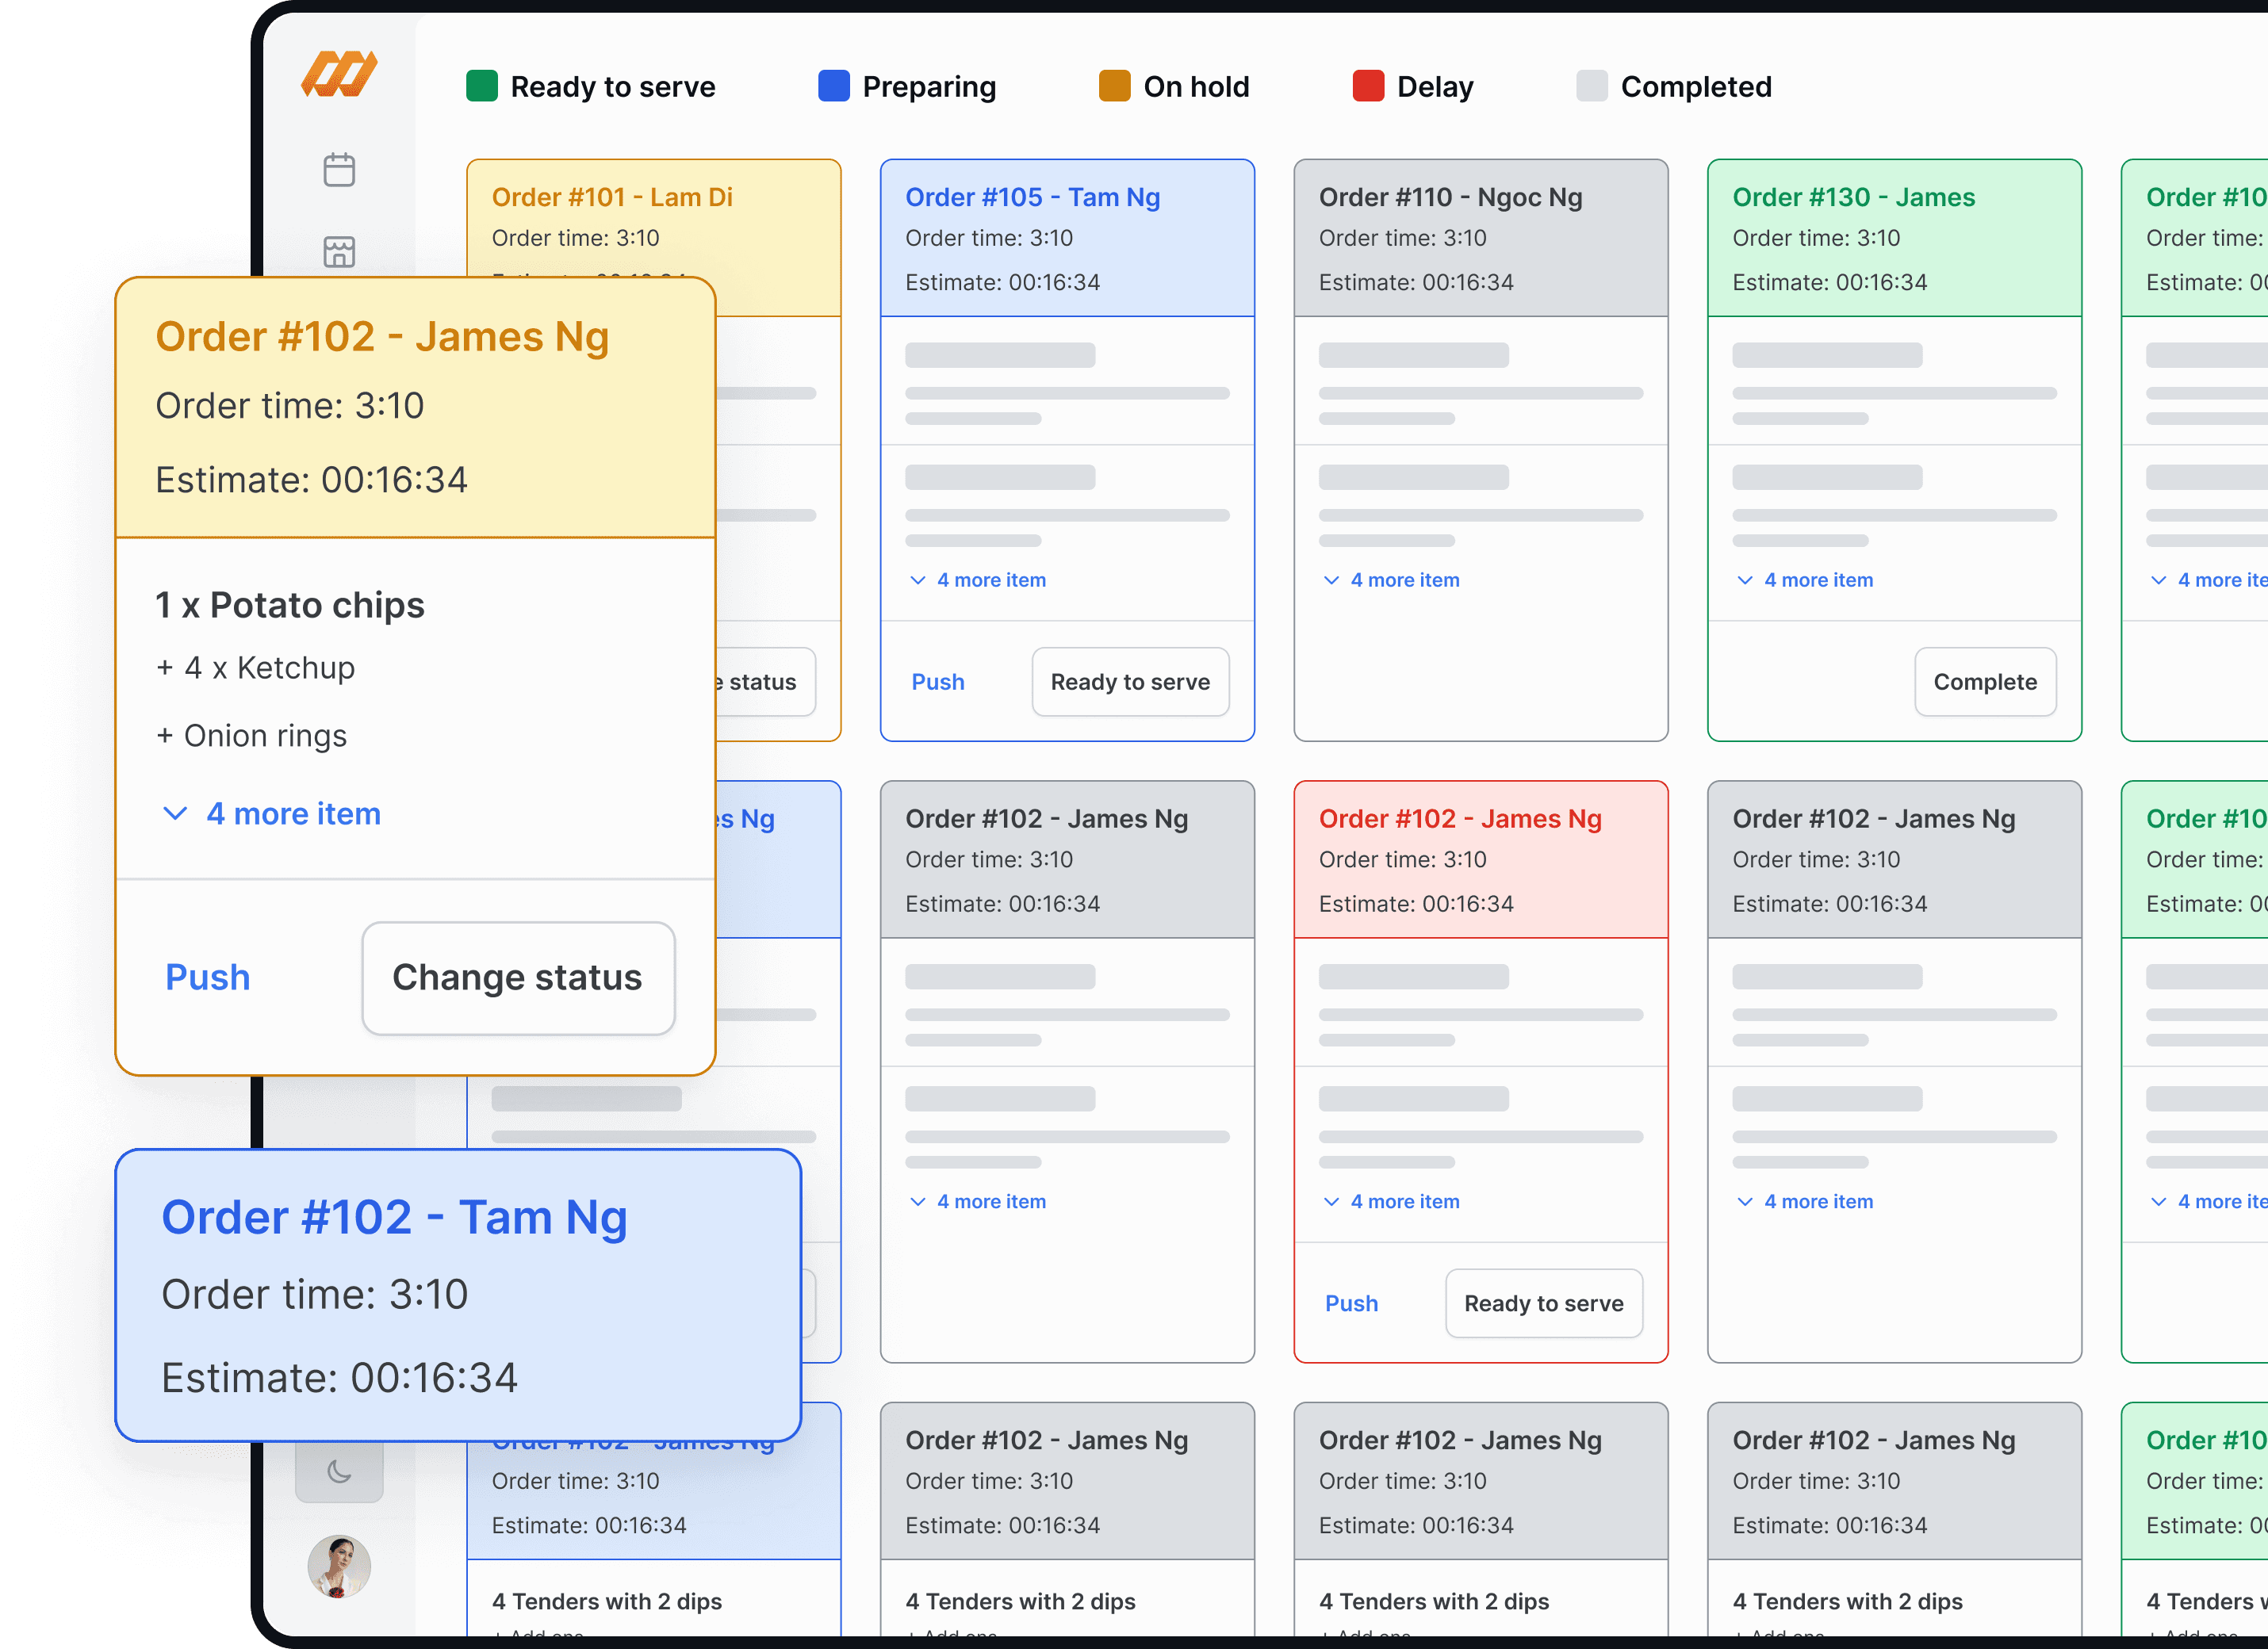Screen dimensions: 2268x1649
Task: Filter by Completed legend
Action: (x=1674, y=87)
